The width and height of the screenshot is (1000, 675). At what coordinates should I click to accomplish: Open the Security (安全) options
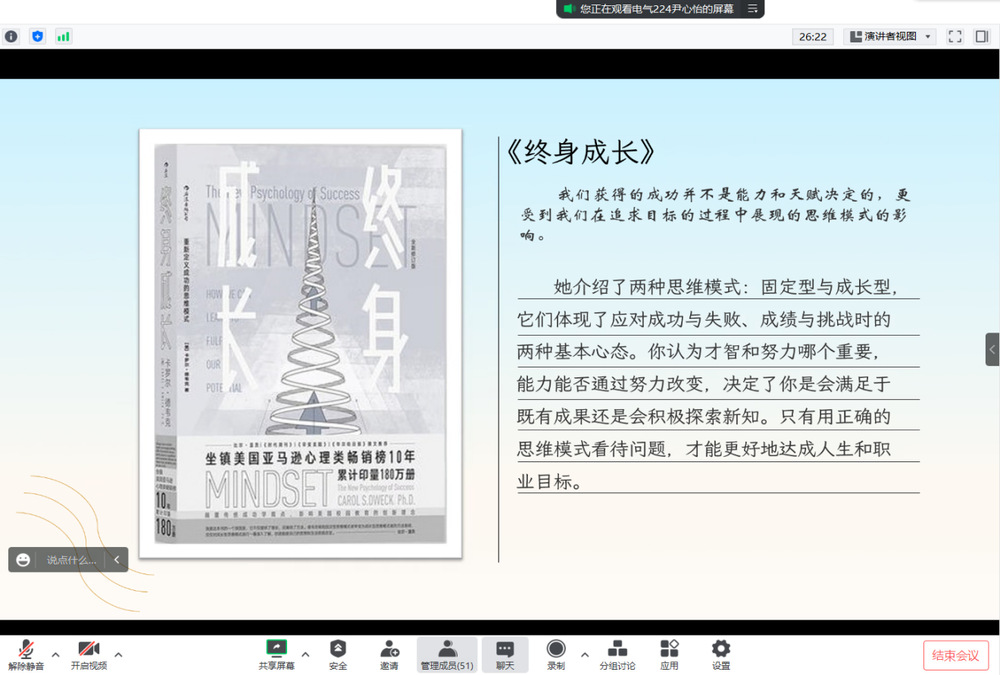338,655
